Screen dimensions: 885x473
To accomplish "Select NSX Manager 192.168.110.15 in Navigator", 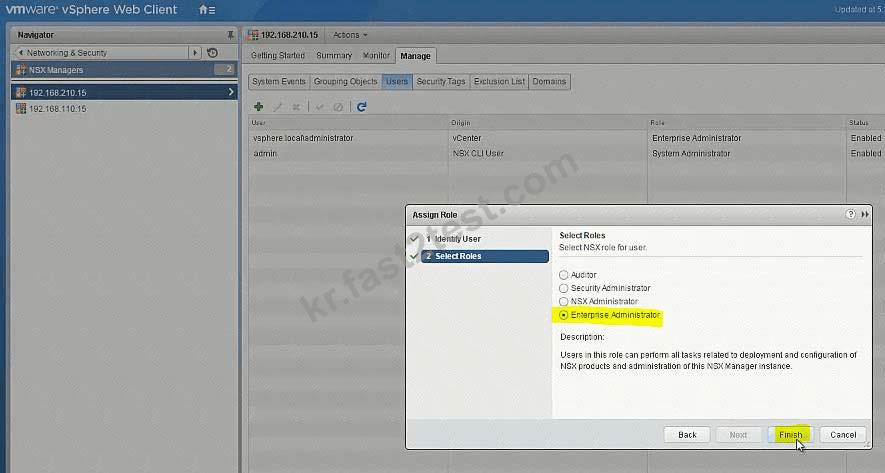I will click(x=124, y=108).
